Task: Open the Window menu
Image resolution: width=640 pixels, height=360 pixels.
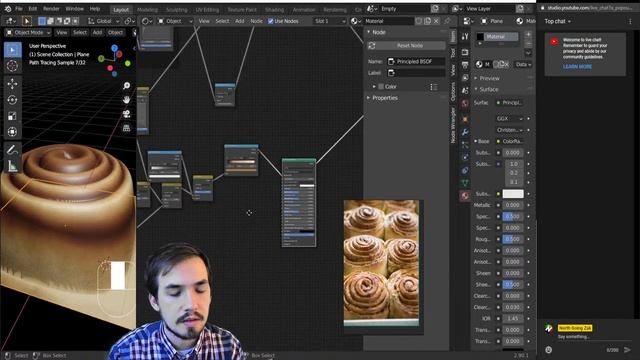Action: point(74,9)
